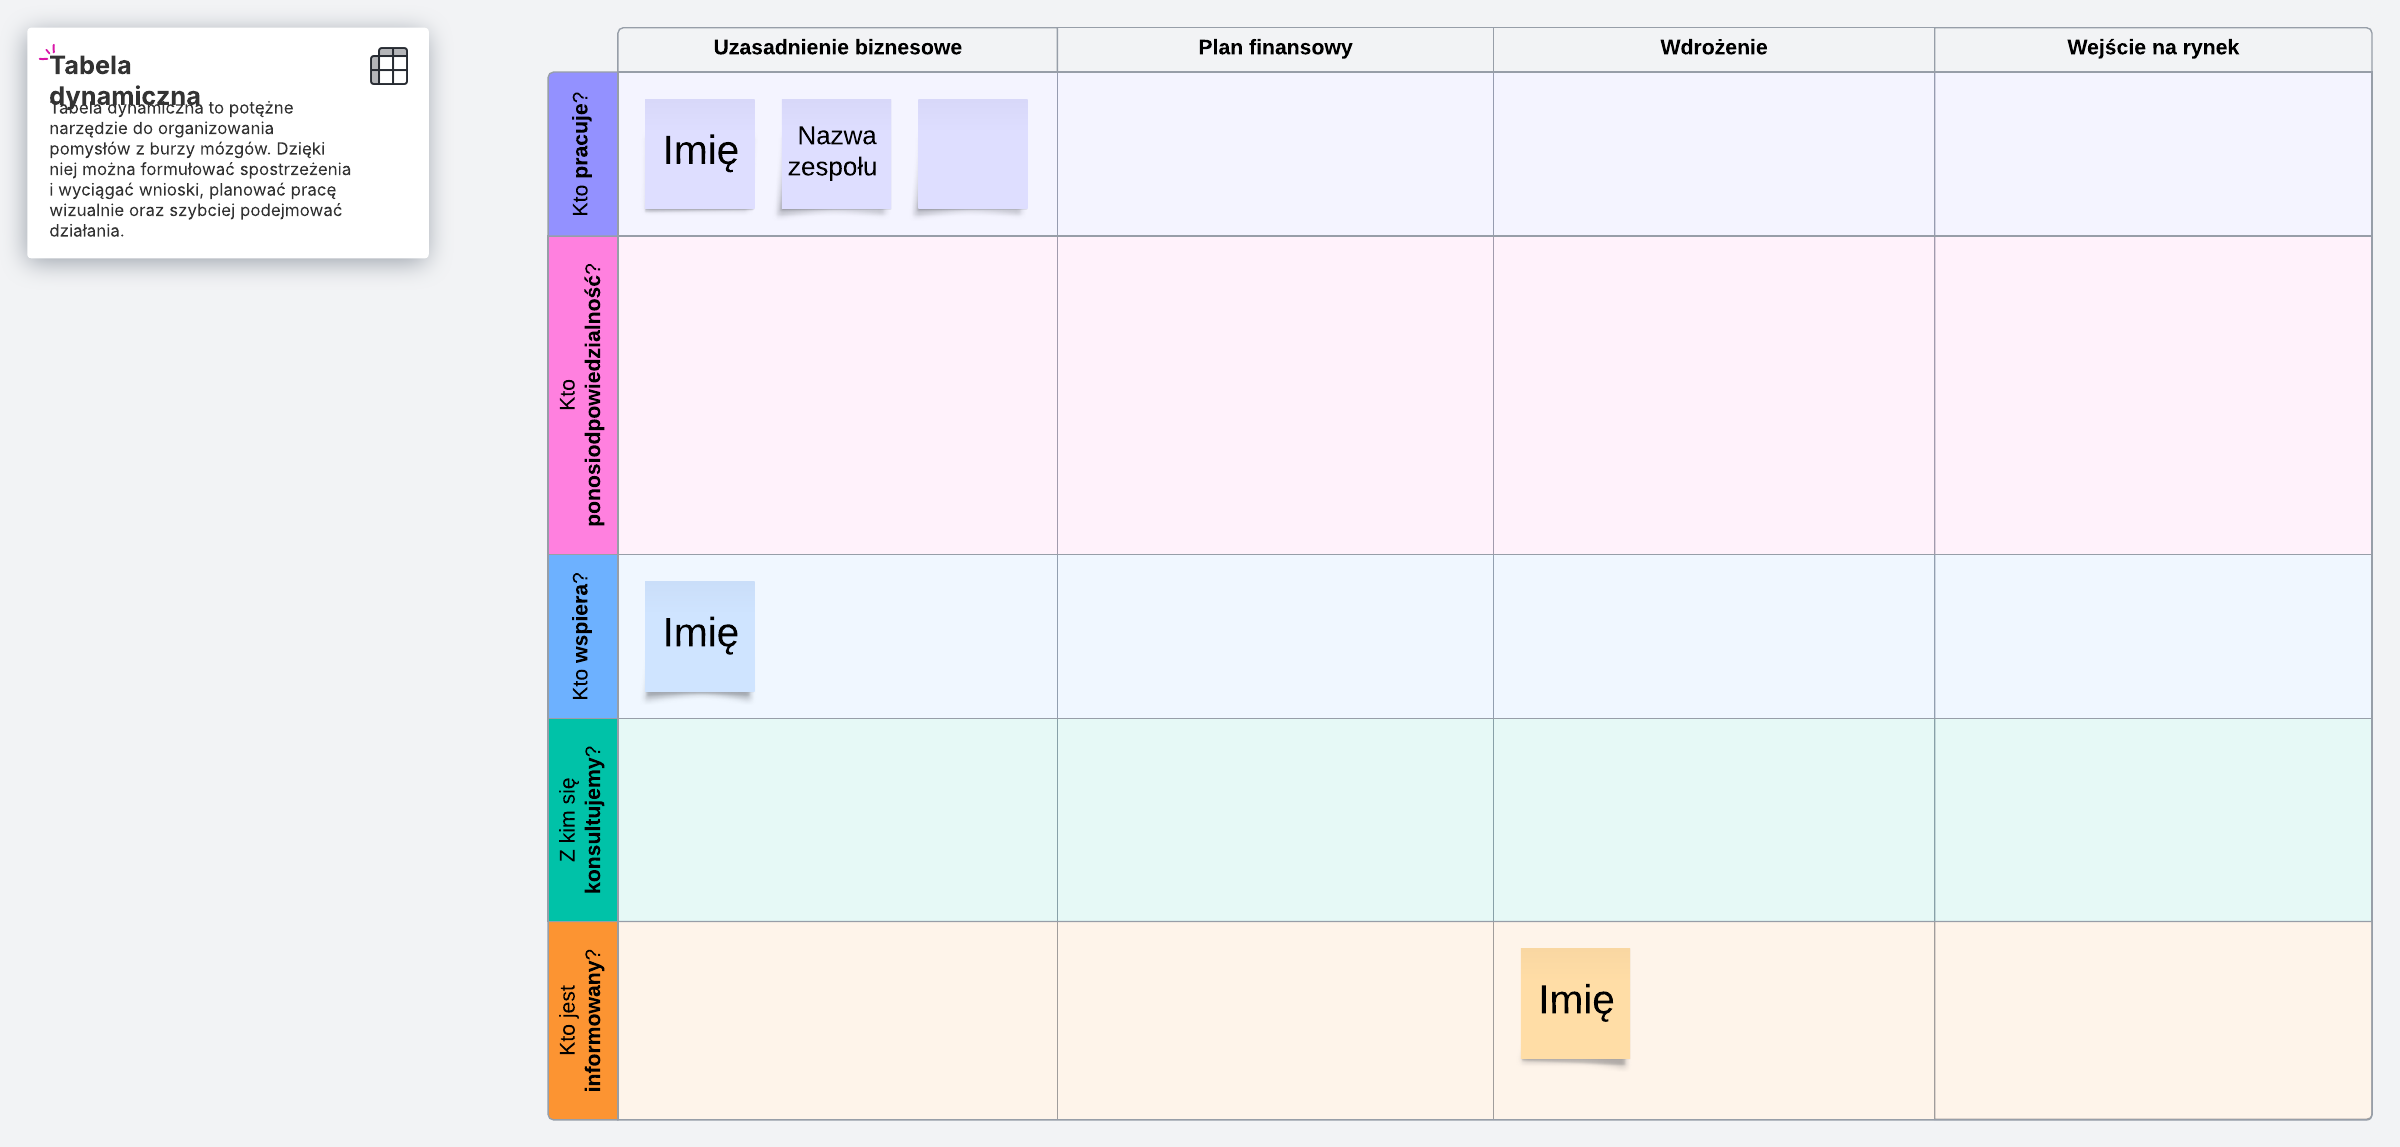Screen dimensions: 2400x1147
Task: Click the table grid icon in info card
Action: click(x=389, y=67)
